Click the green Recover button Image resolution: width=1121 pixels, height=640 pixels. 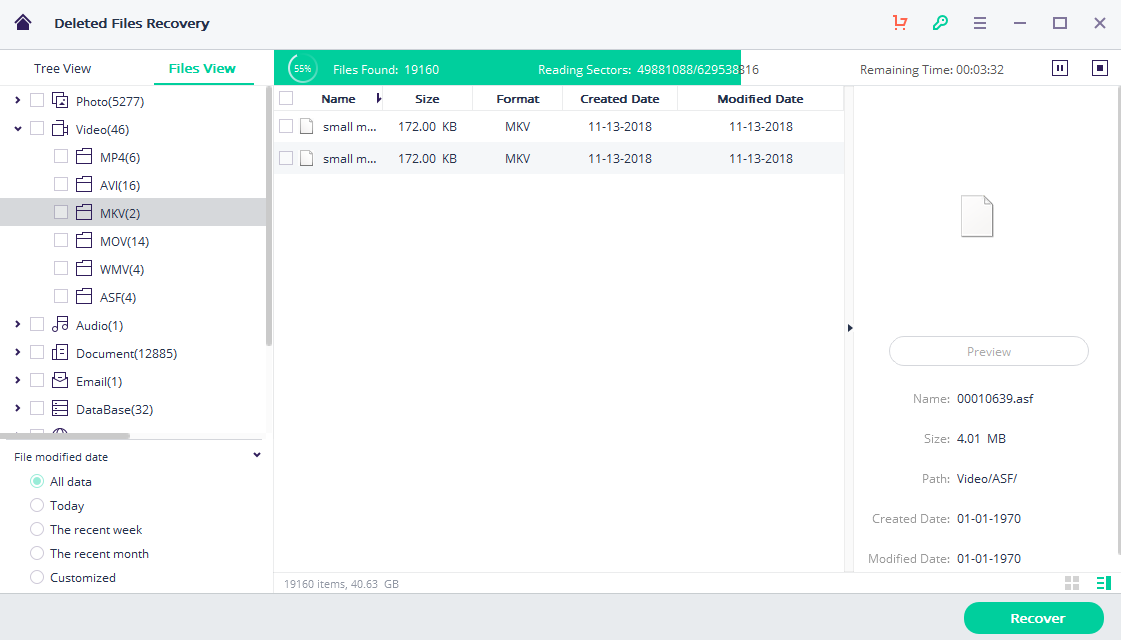pos(1033,618)
